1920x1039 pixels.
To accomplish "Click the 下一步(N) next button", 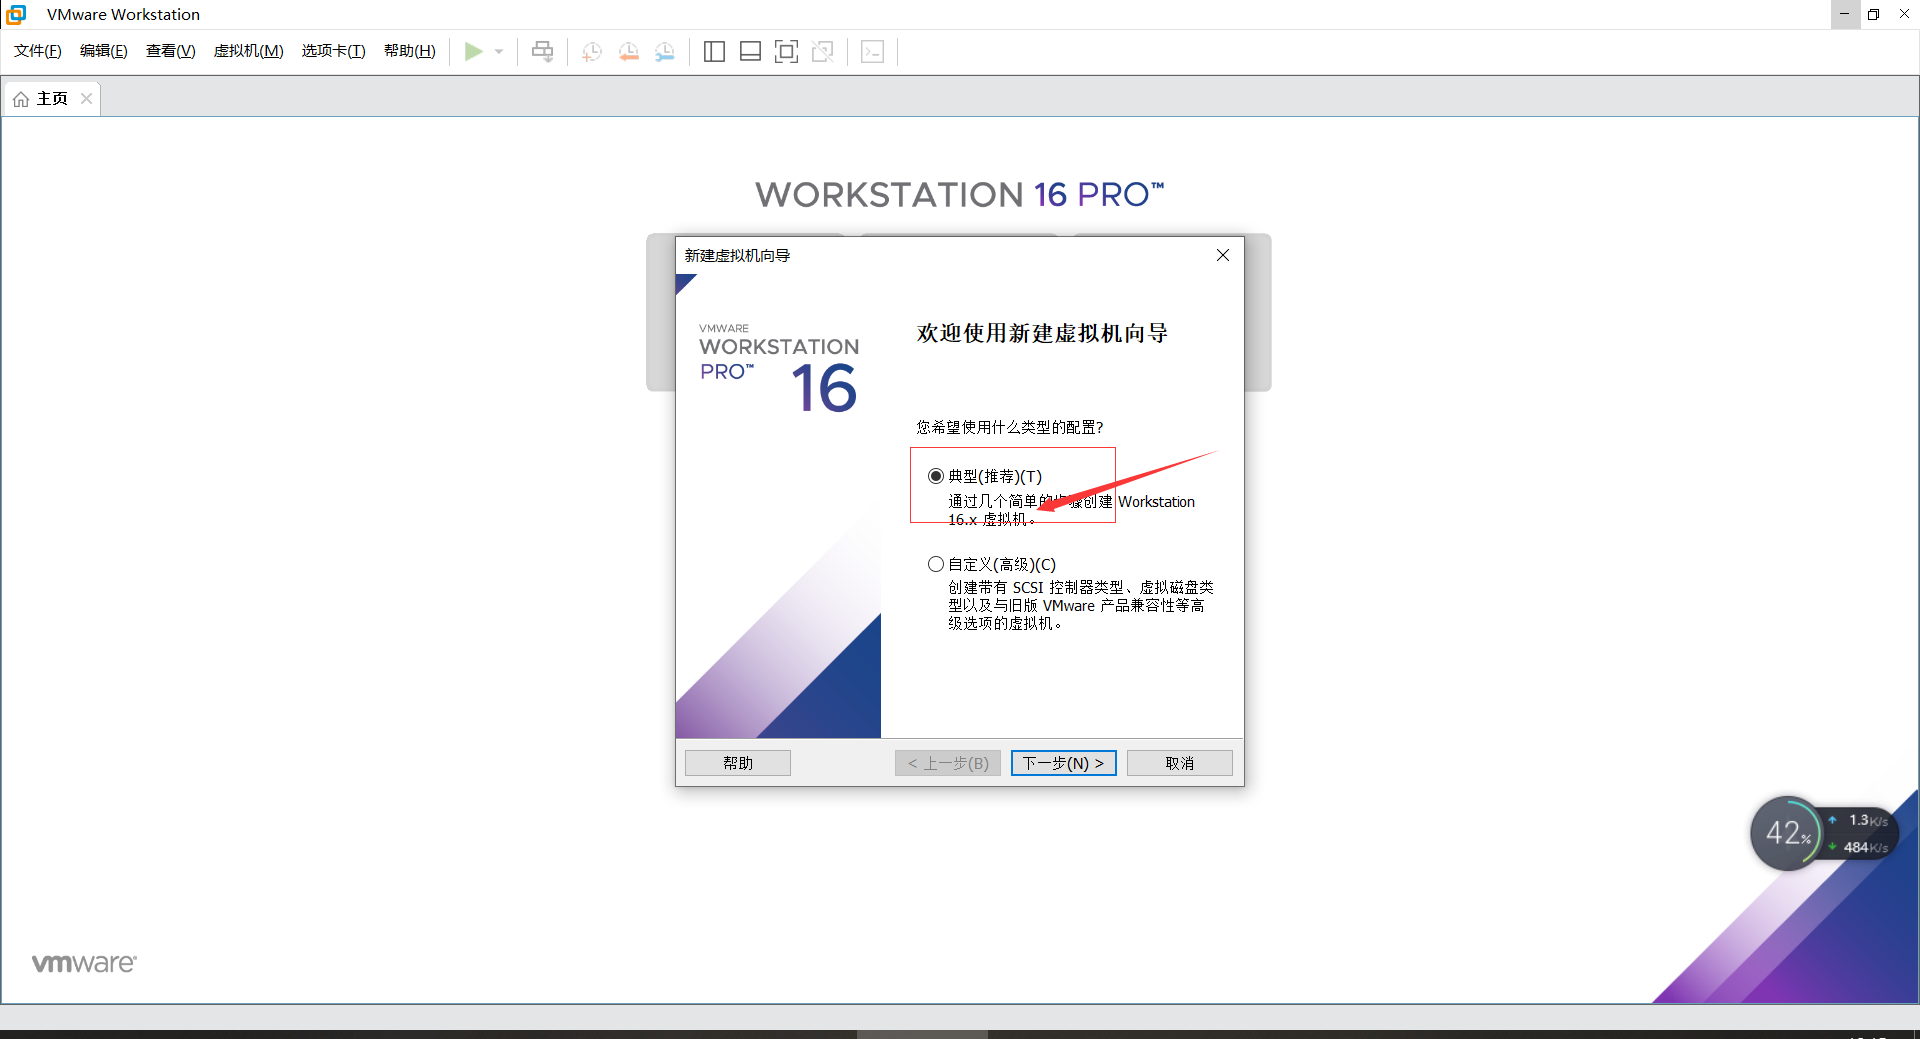I will pos(1063,763).
